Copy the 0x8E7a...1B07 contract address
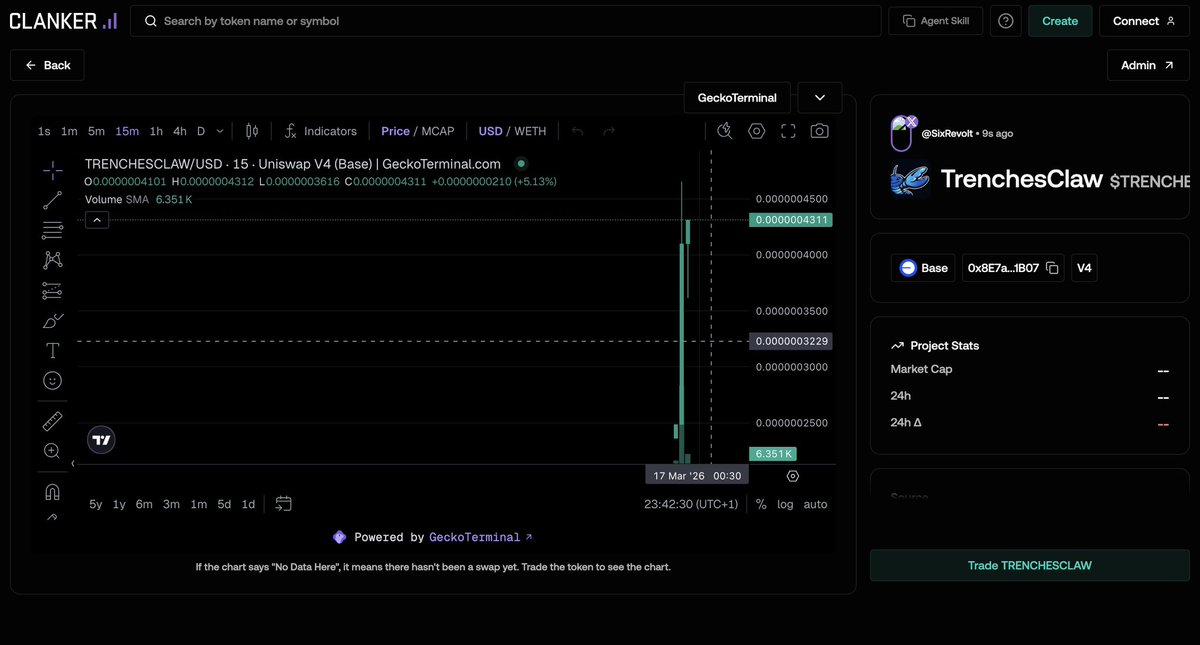 point(1052,268)
